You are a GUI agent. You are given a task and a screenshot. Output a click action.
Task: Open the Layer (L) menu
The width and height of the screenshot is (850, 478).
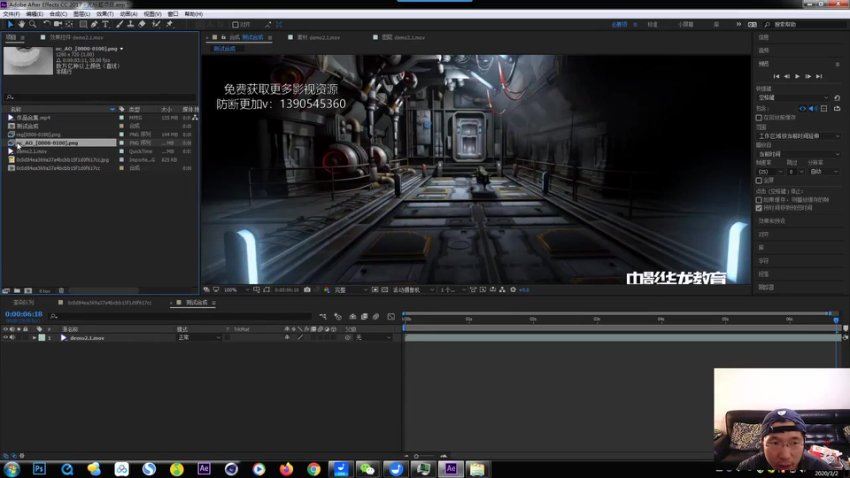point(81,14)
